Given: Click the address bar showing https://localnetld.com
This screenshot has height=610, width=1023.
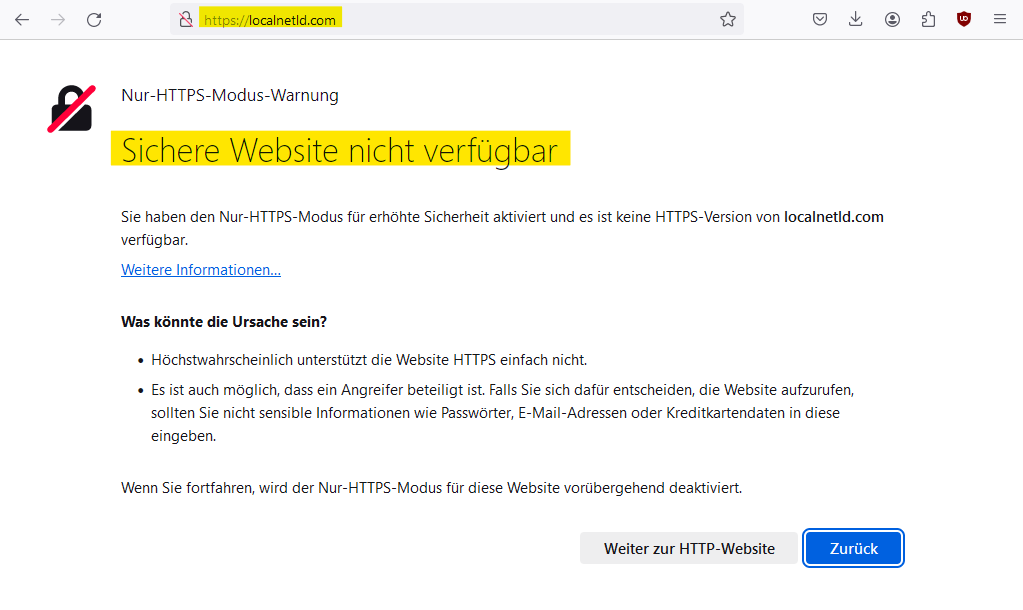Looking at the screenshot, I should 450,19.
